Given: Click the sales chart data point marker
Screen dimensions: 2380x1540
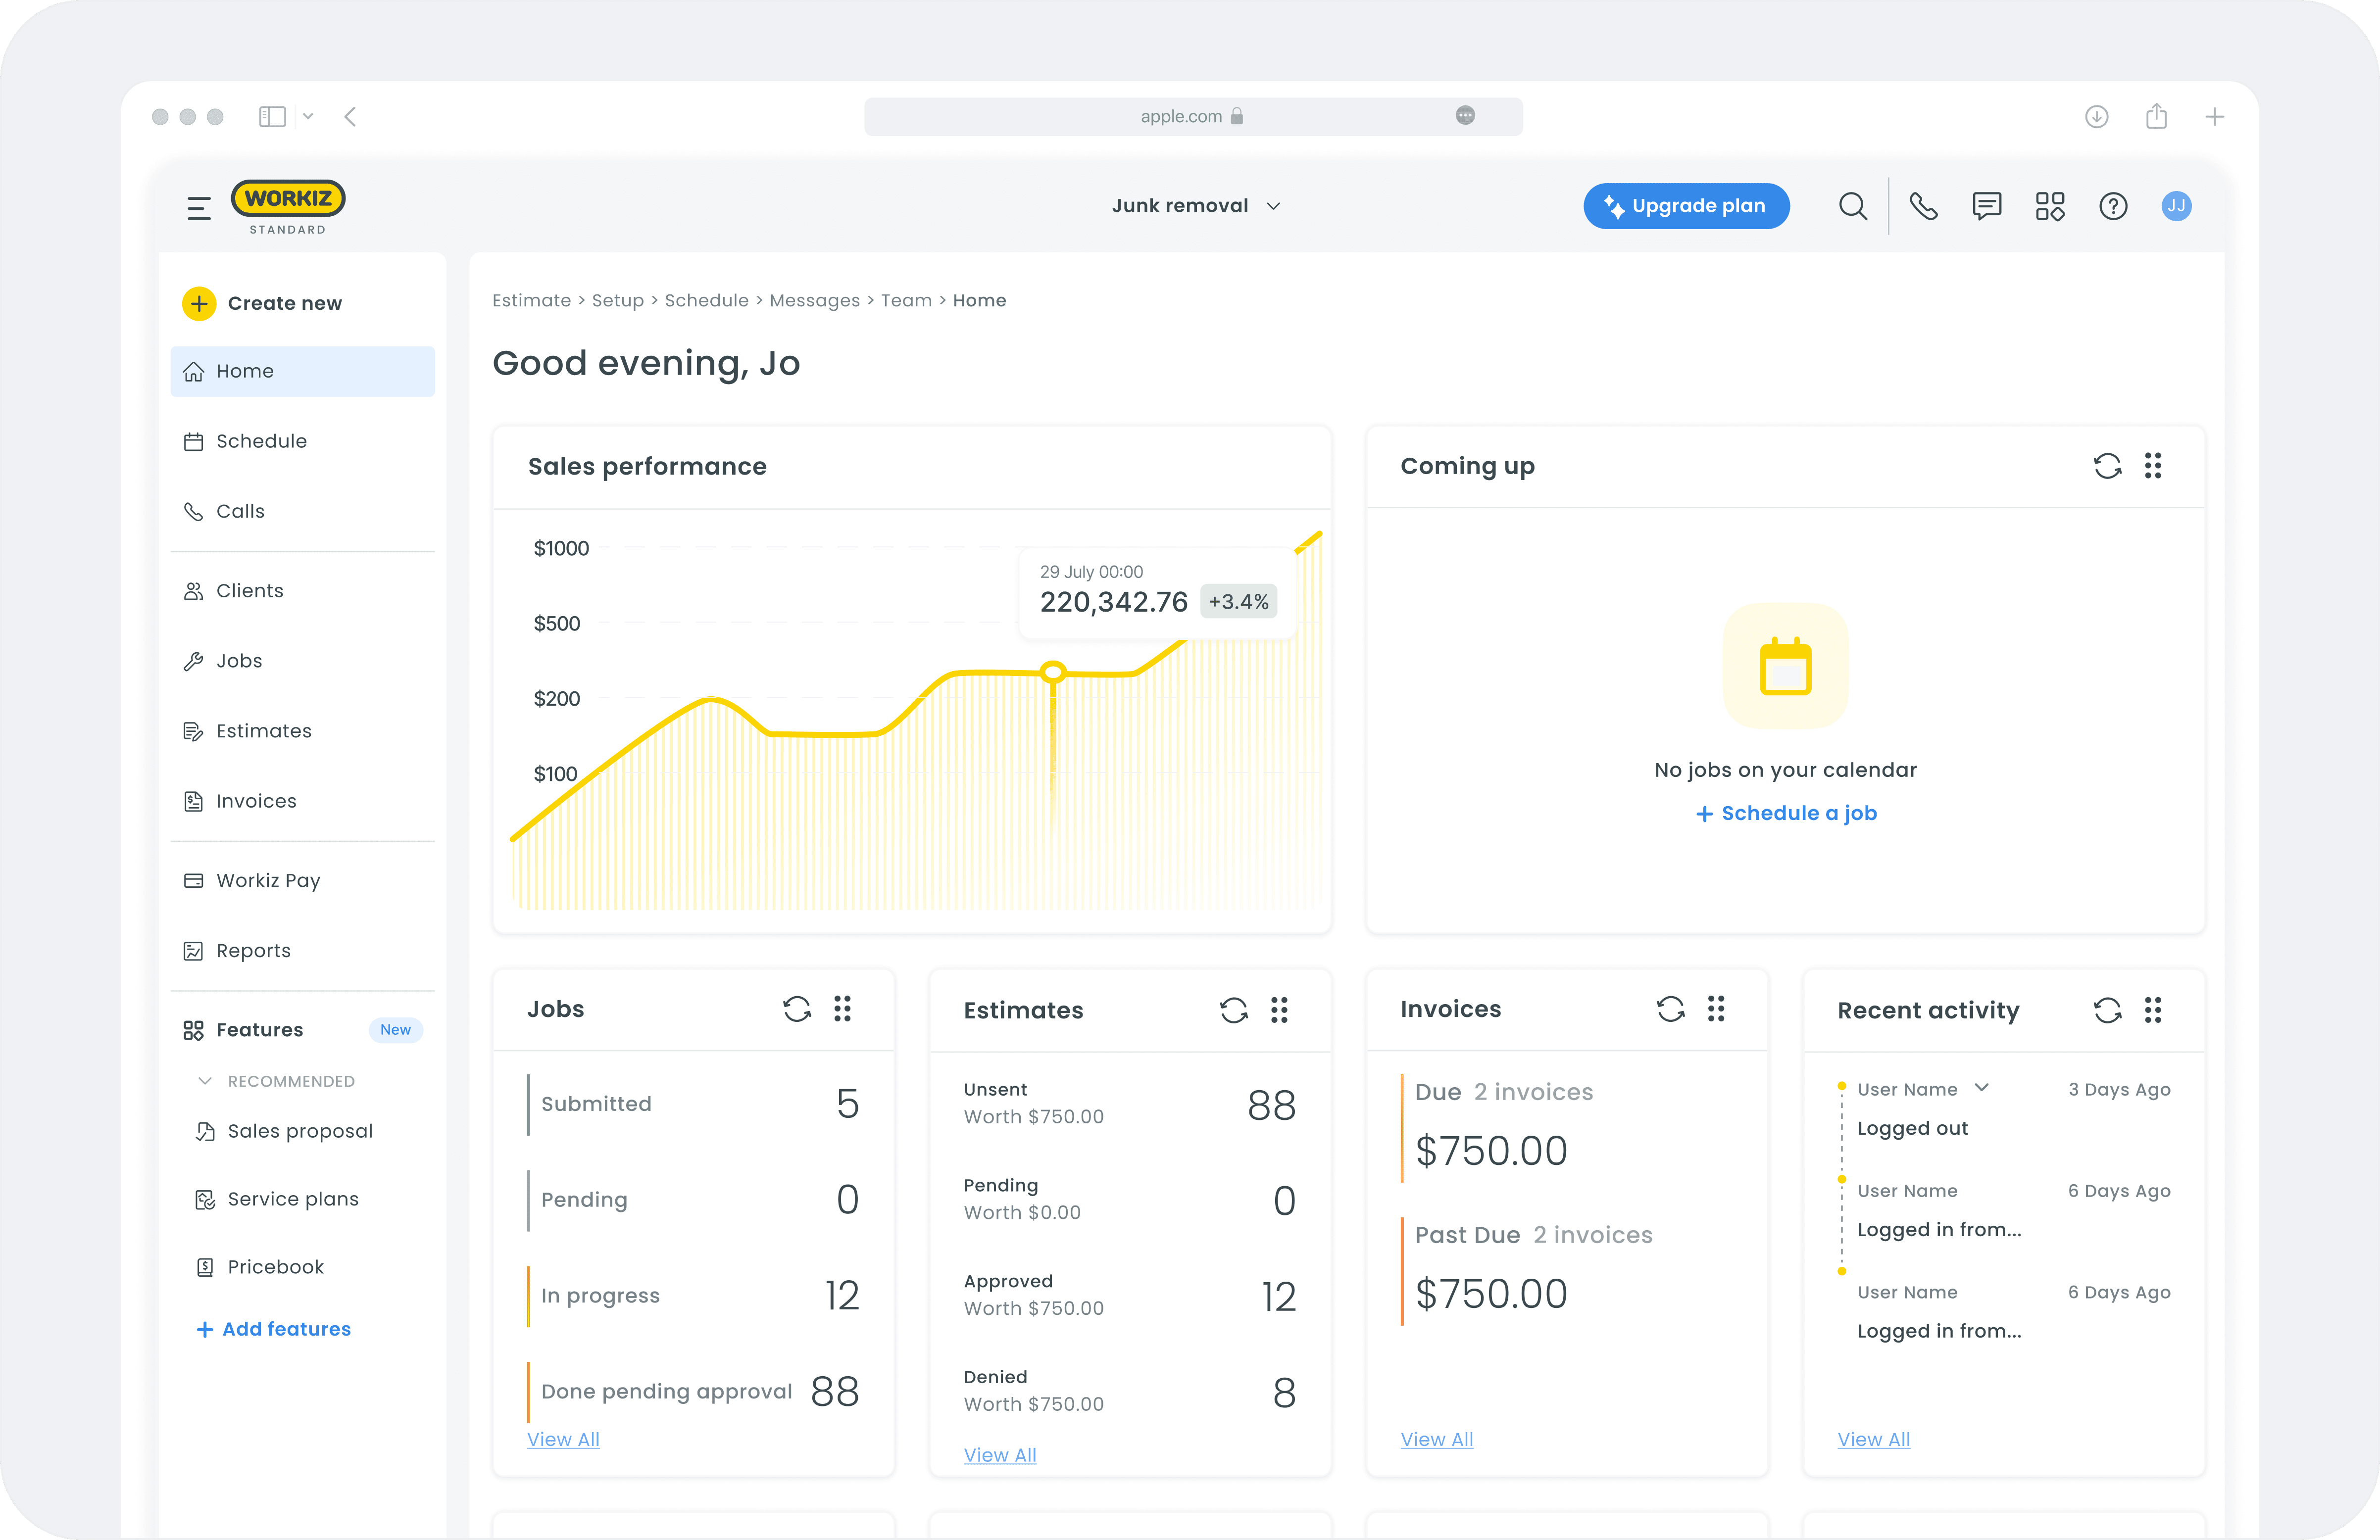Looking at the screenshot, I should [x=1052, y=672].
